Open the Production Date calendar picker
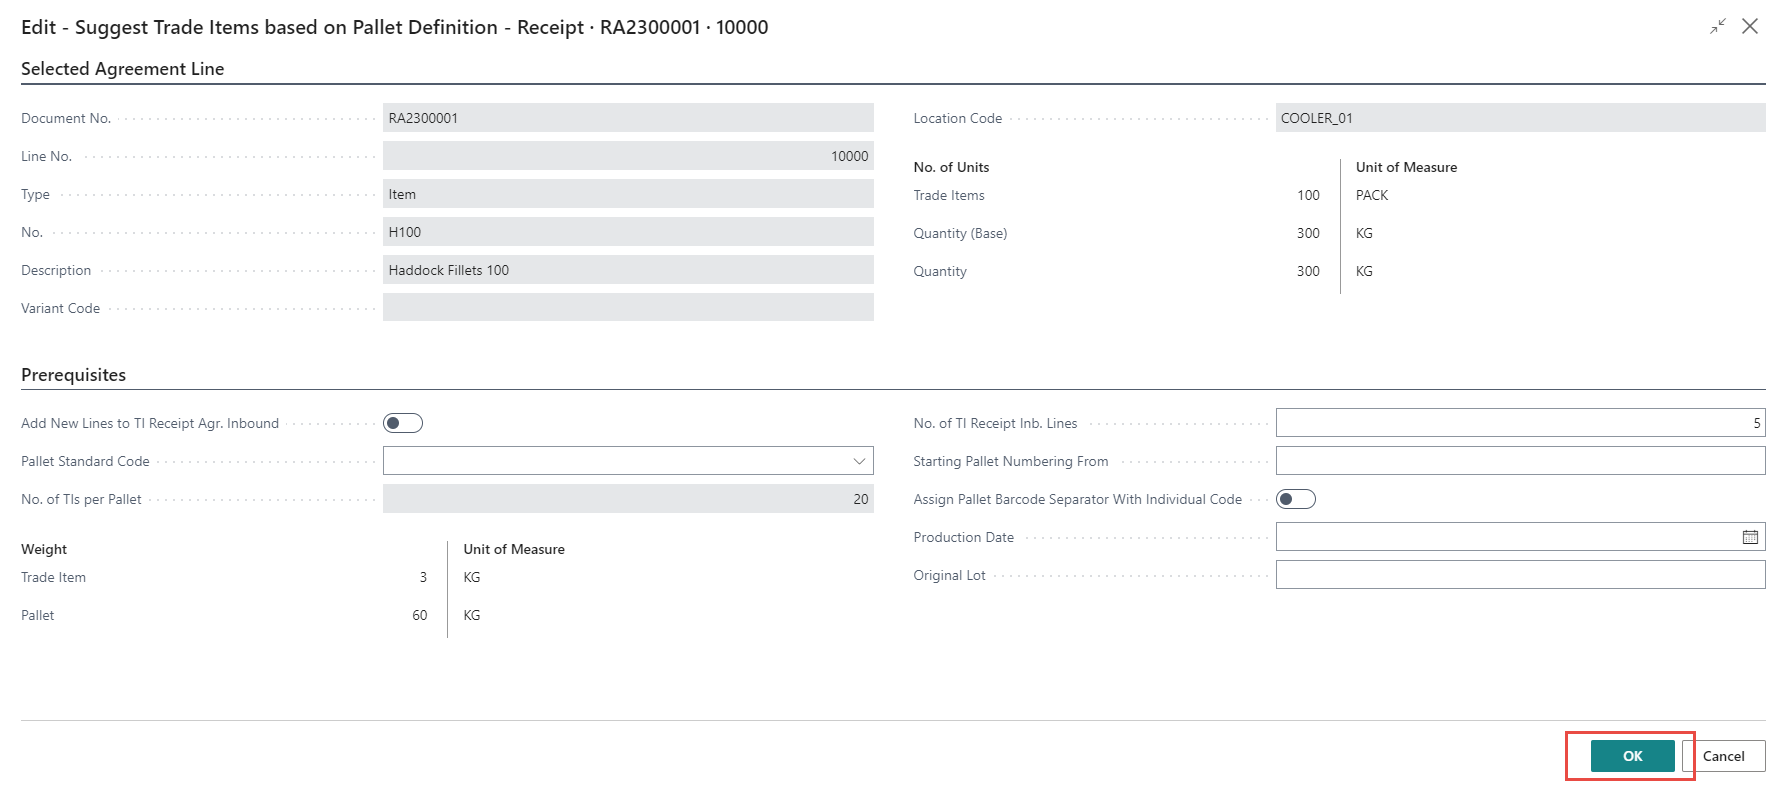This screenshot has height=790, width=1788. (x=1749, y=537)
